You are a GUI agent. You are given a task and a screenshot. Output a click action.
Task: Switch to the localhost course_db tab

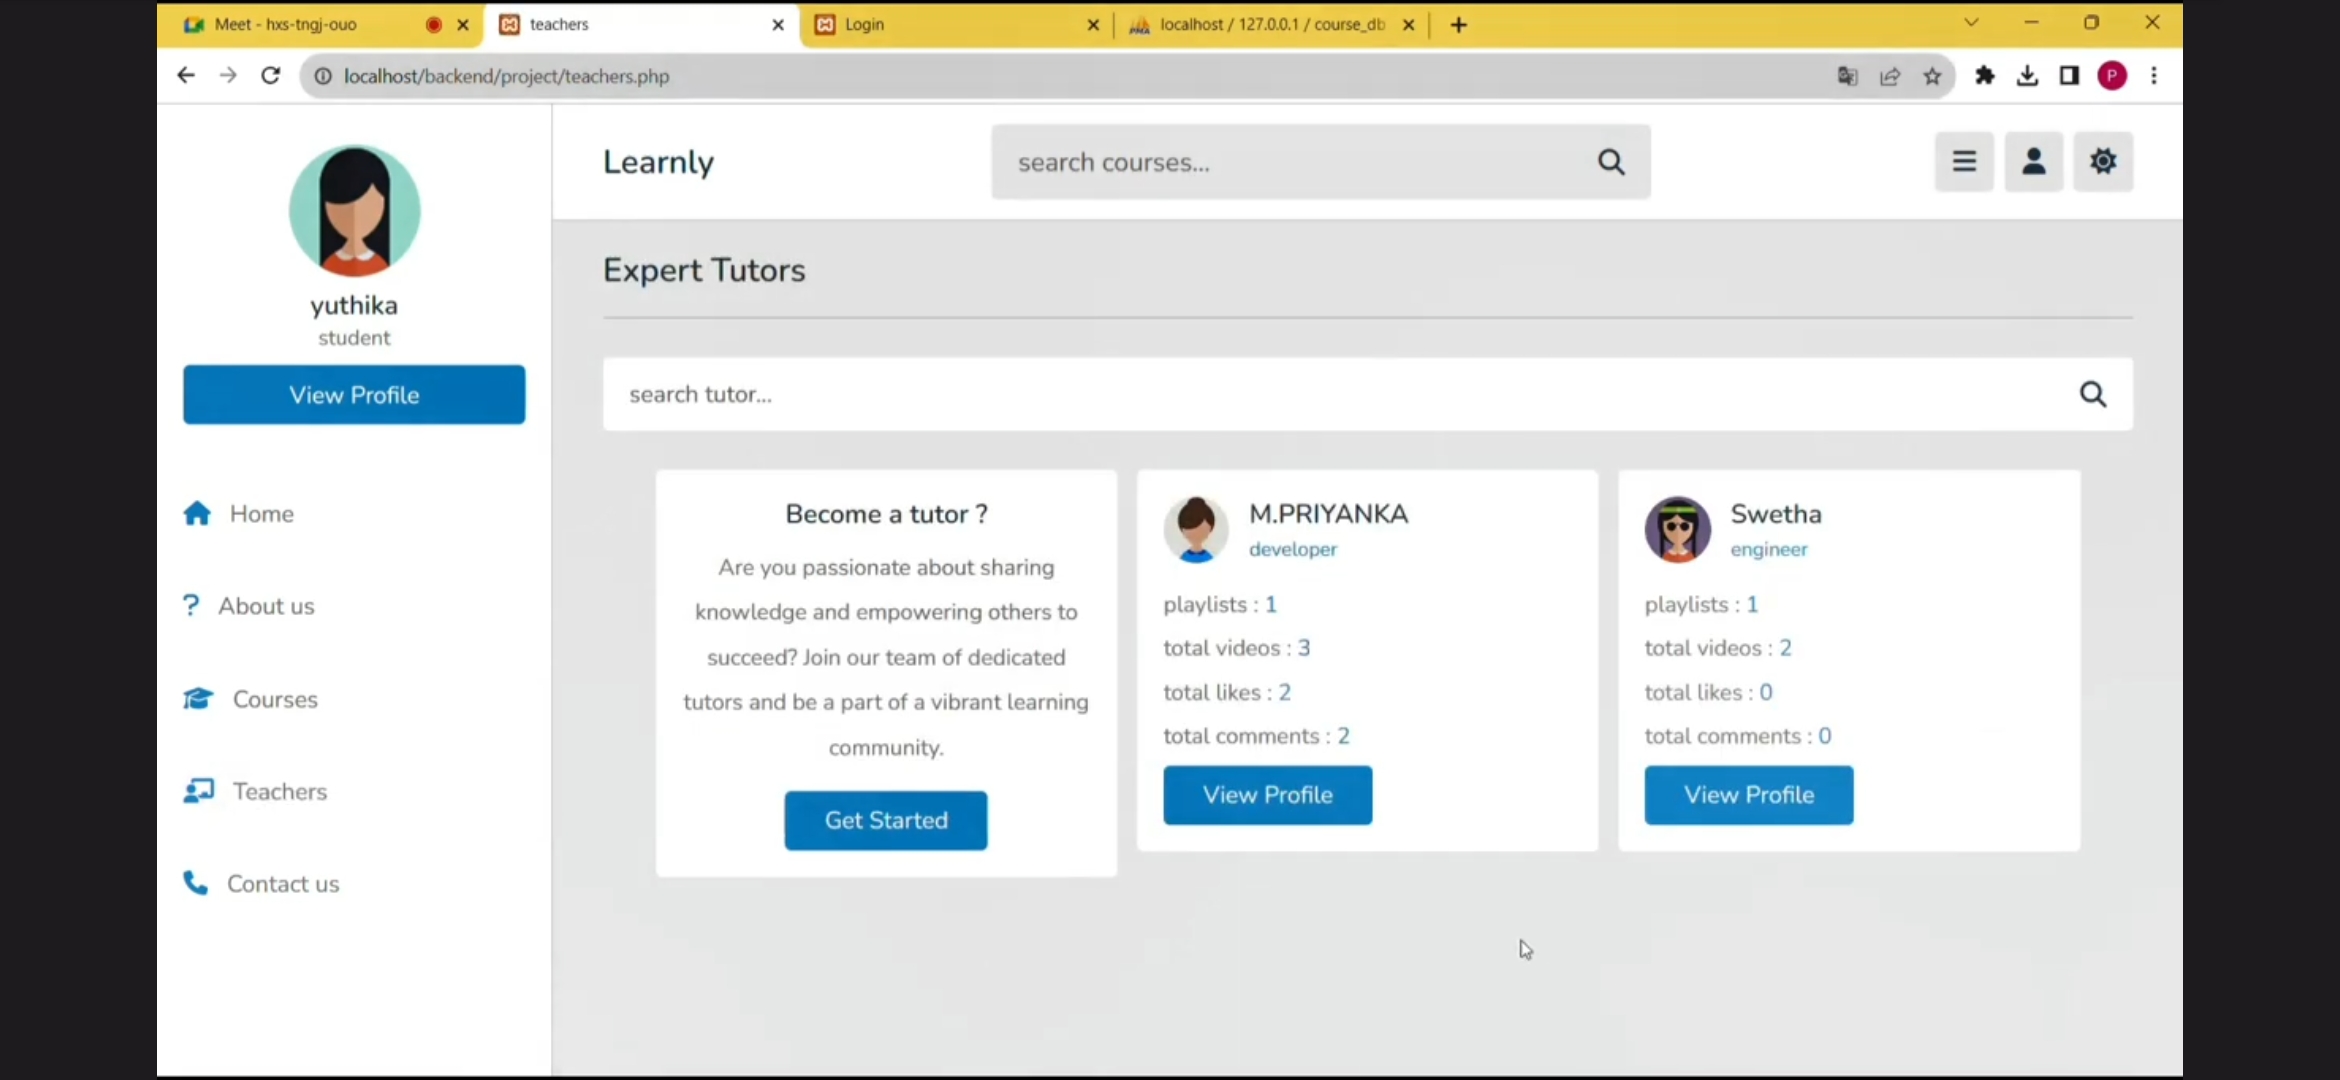(x=1260, y=25)
